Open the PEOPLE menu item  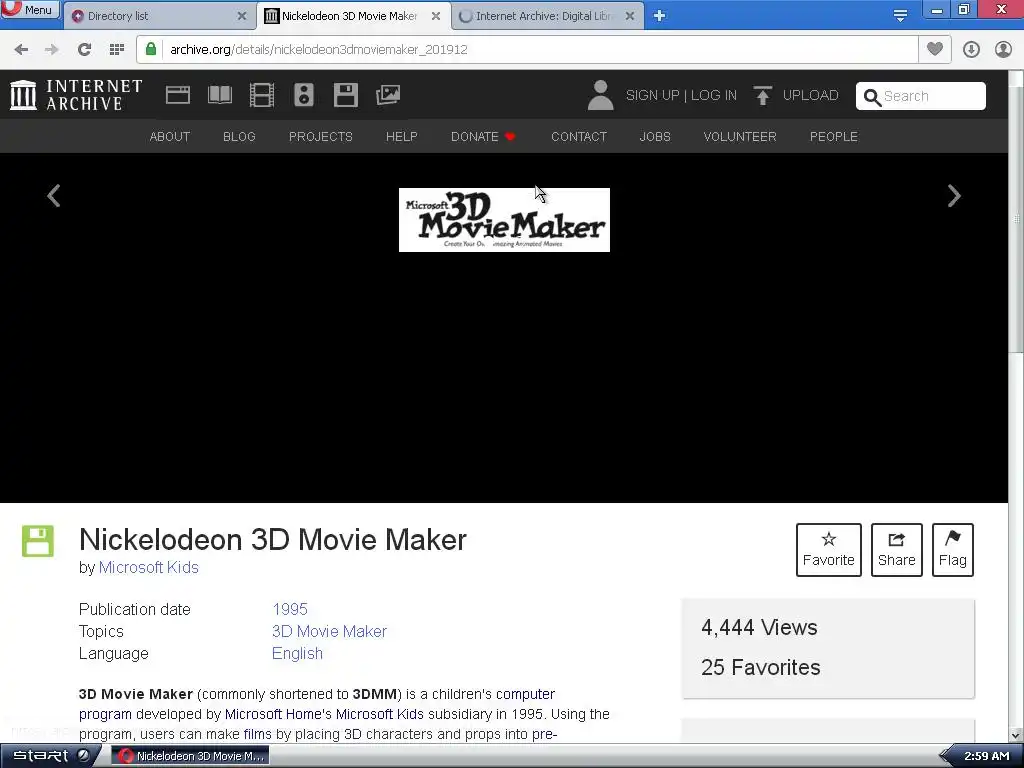tap(834, 136)
